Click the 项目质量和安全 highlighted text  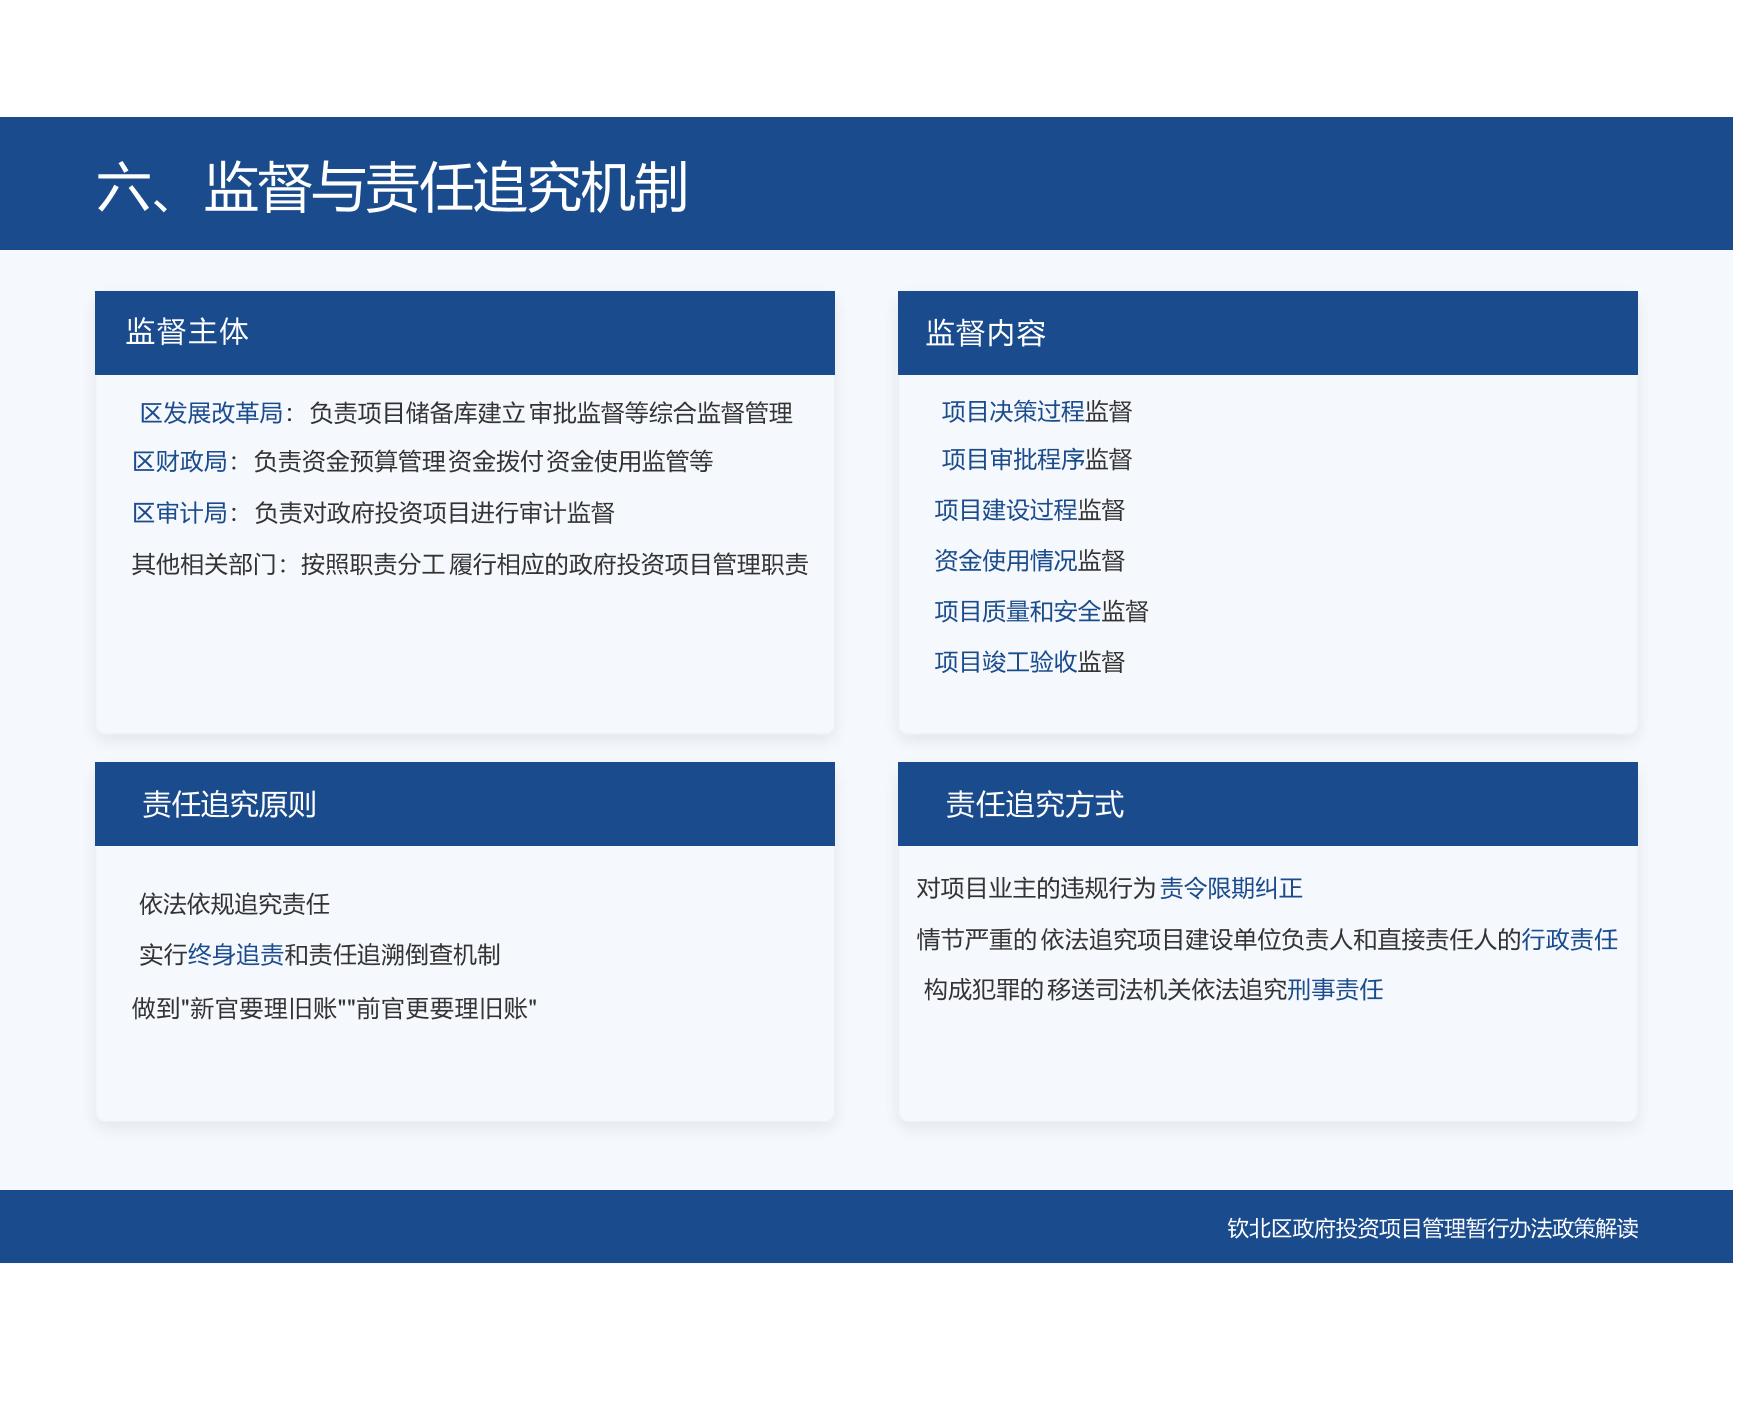click(x=1017, y=612)
